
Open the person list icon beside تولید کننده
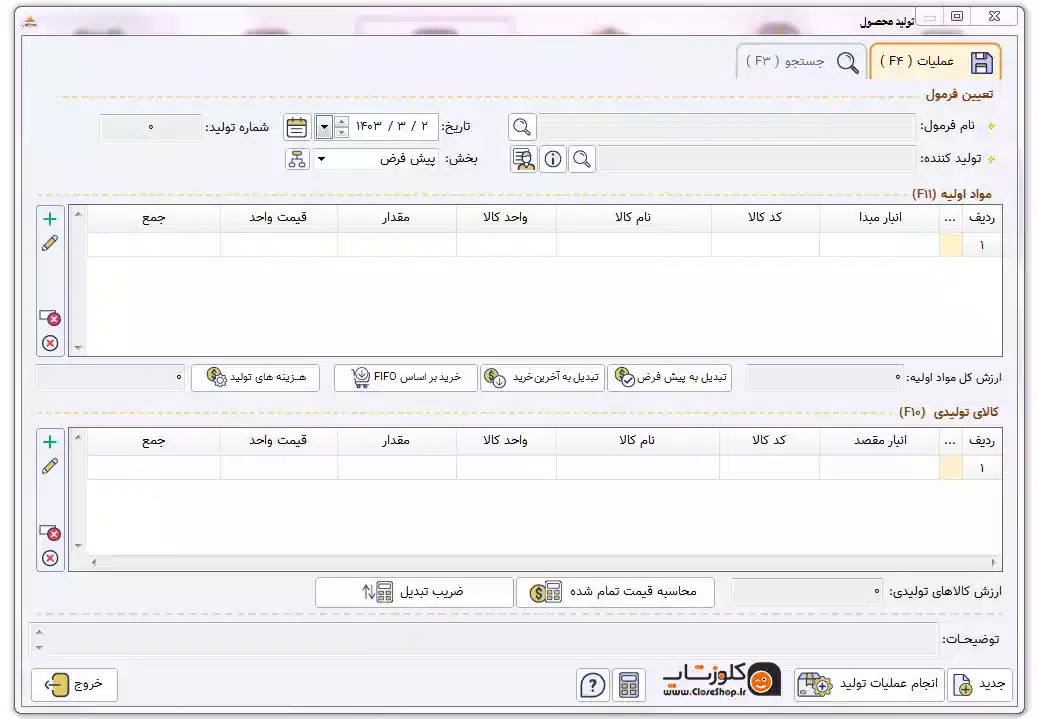[524, 159]
